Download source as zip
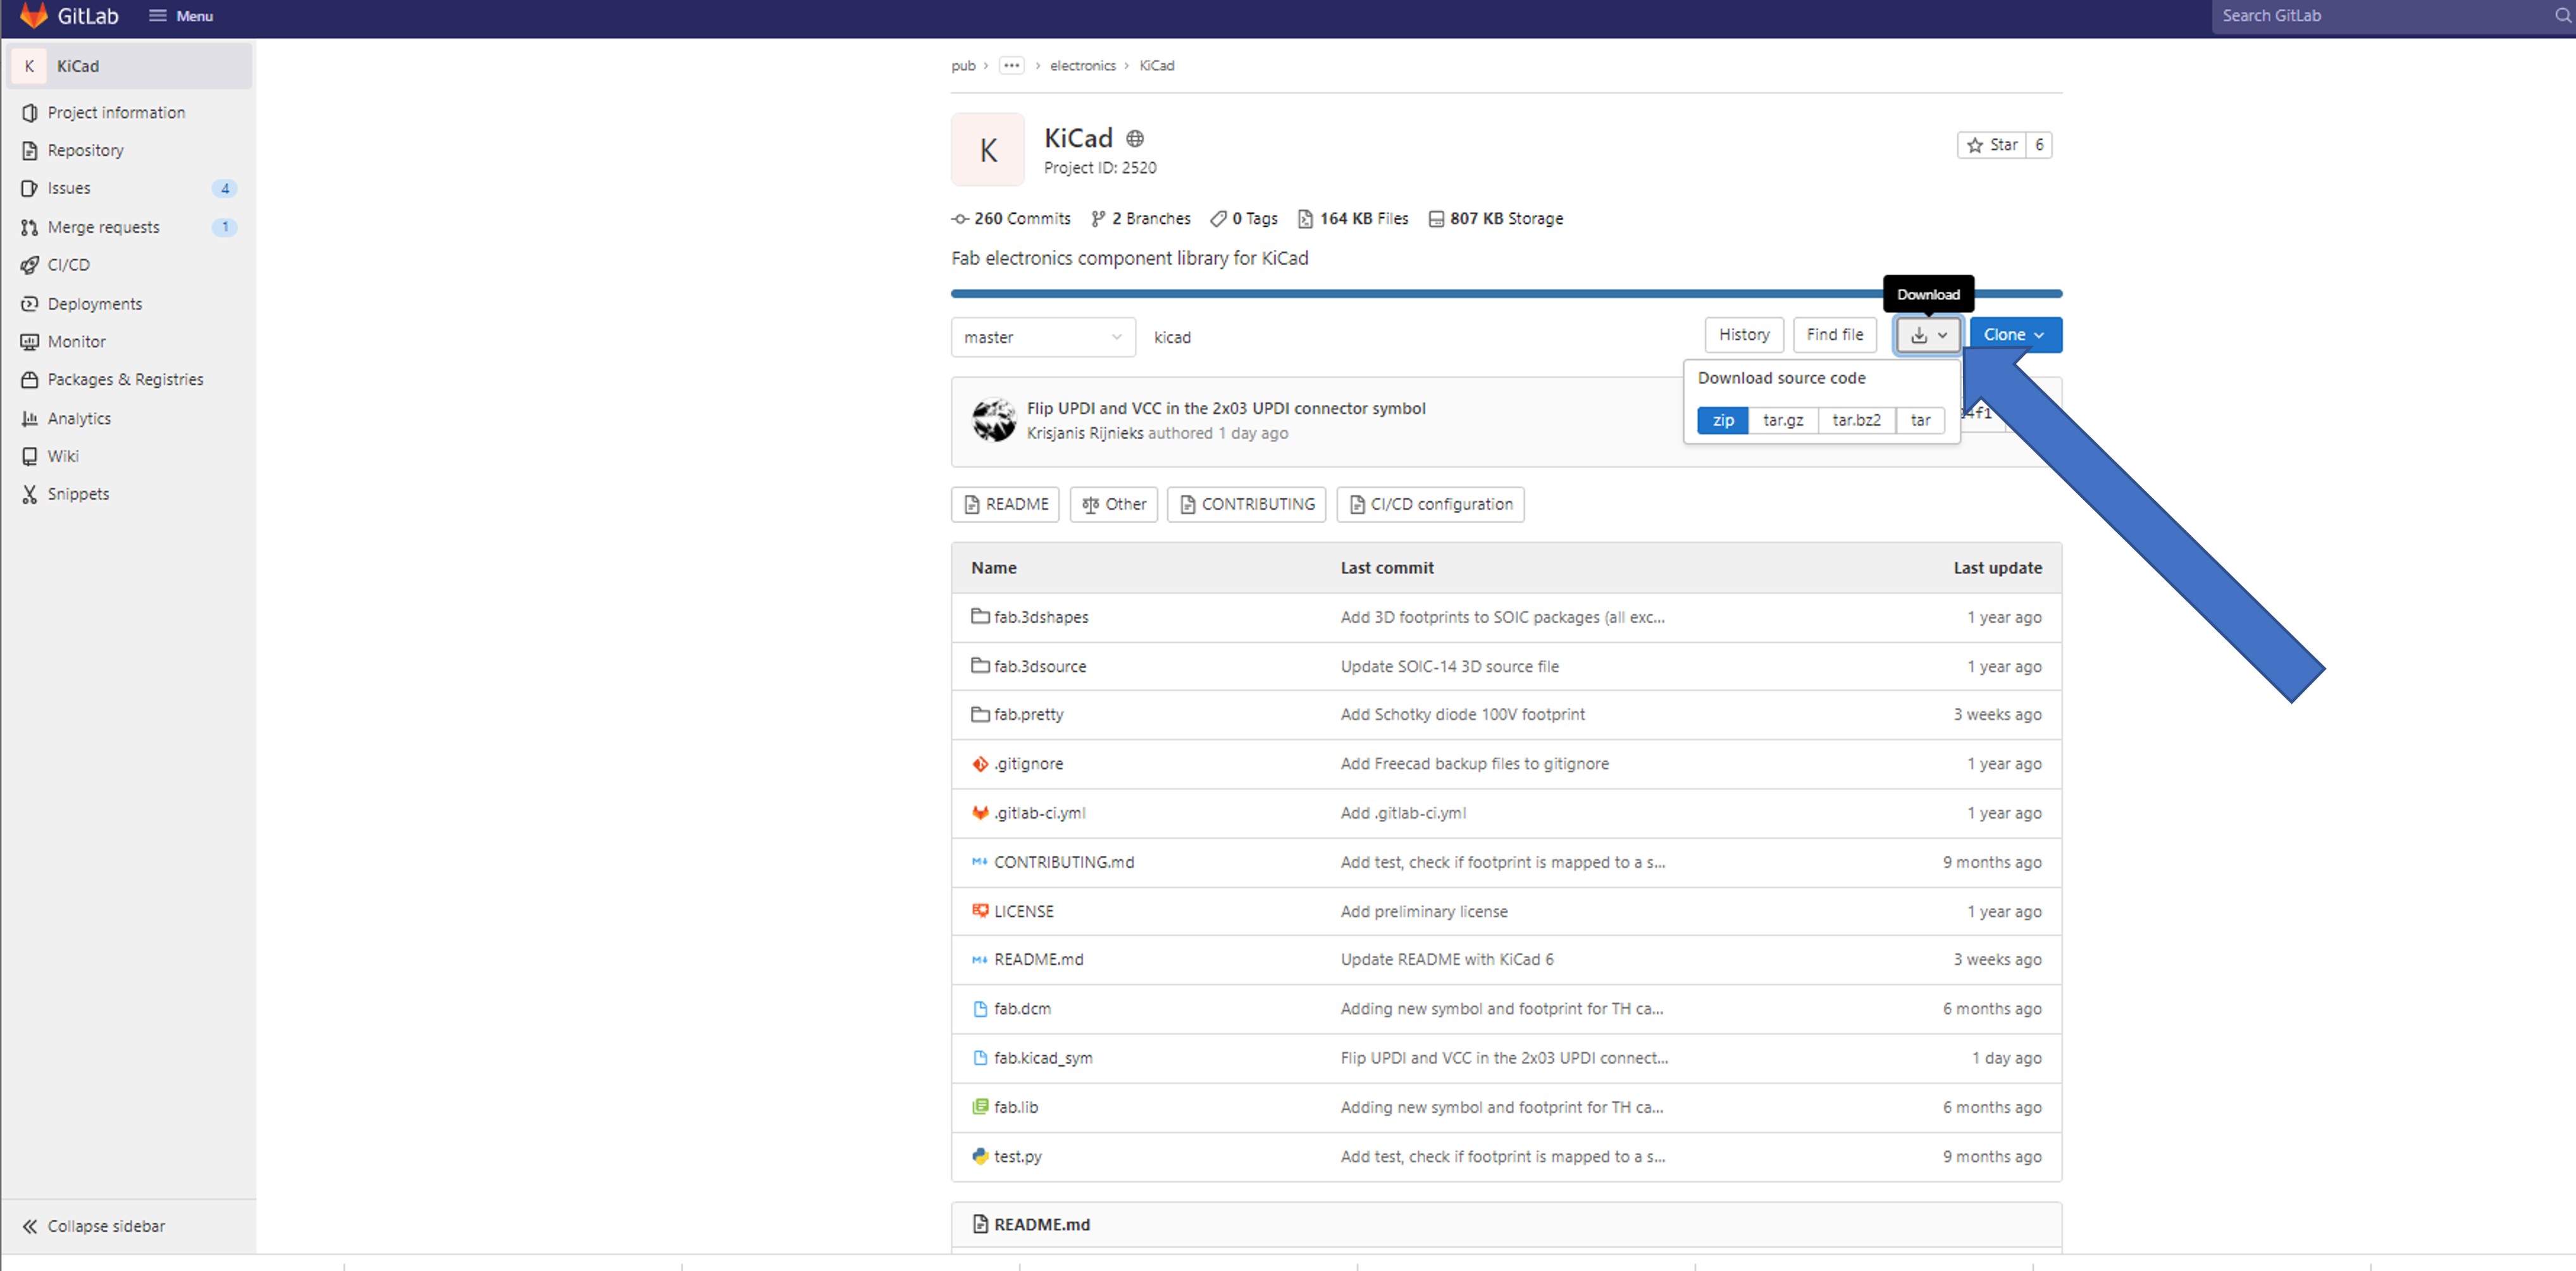This screenshot has width=2576, height=1271. point(1723,421)
